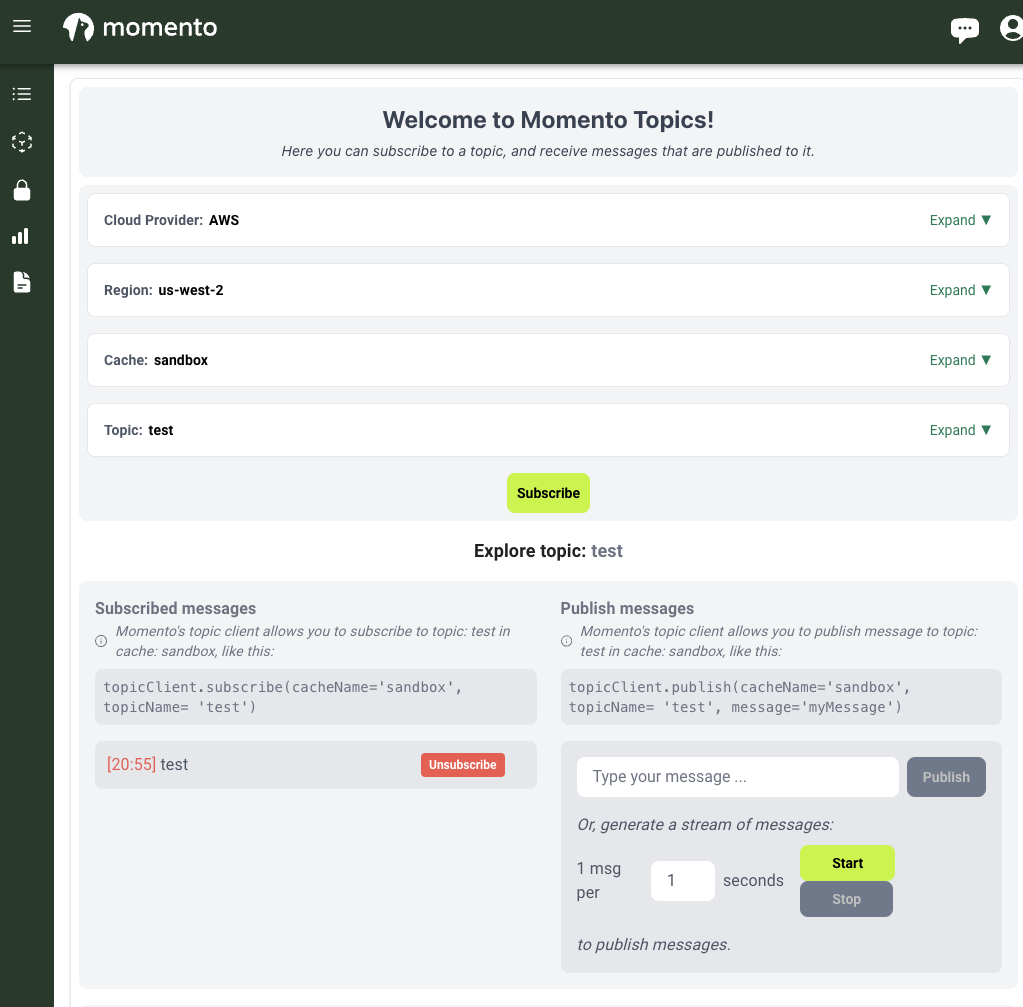Click info icon beside Subscribed messages description
The width and height of the screenshot is (1023, 1007).
[101, 641]
